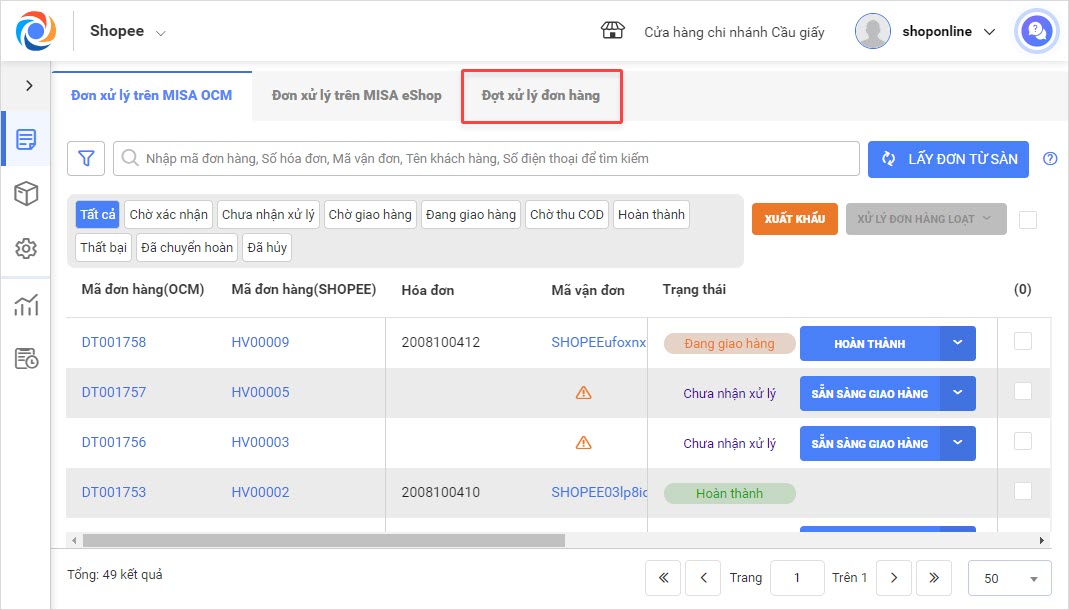Click the warning icon in row DT001756
Screen dimensions: 1069x610
coord(584,443)
